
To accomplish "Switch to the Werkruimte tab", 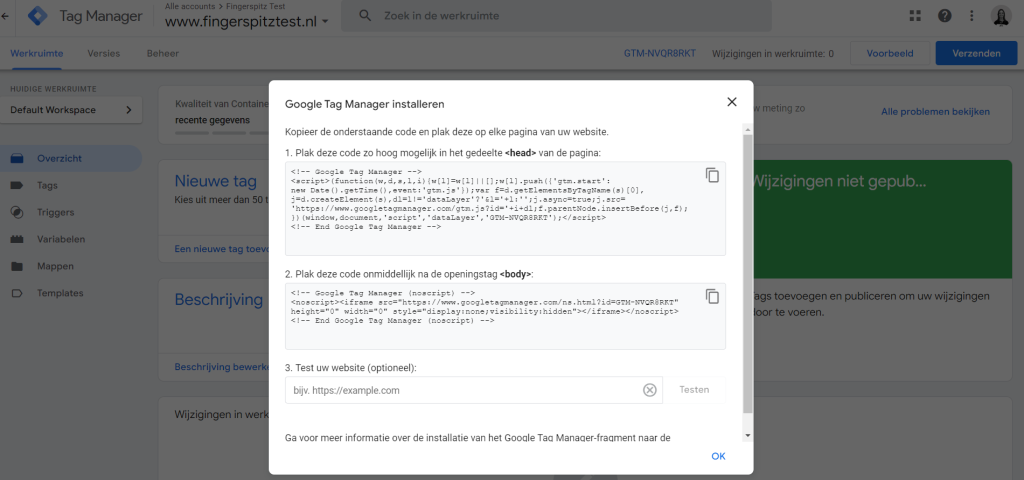I will (37, 54).
